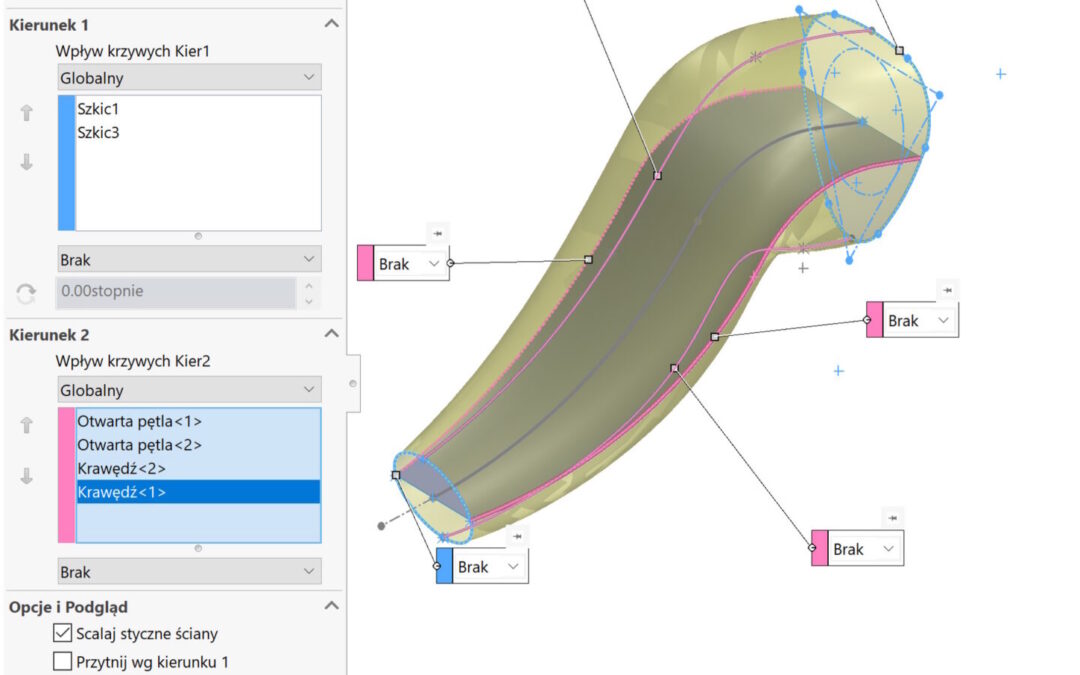Collapse the Kierunek 1 section
Screen dimensions: 1080x675
click(x=332, y=23)
